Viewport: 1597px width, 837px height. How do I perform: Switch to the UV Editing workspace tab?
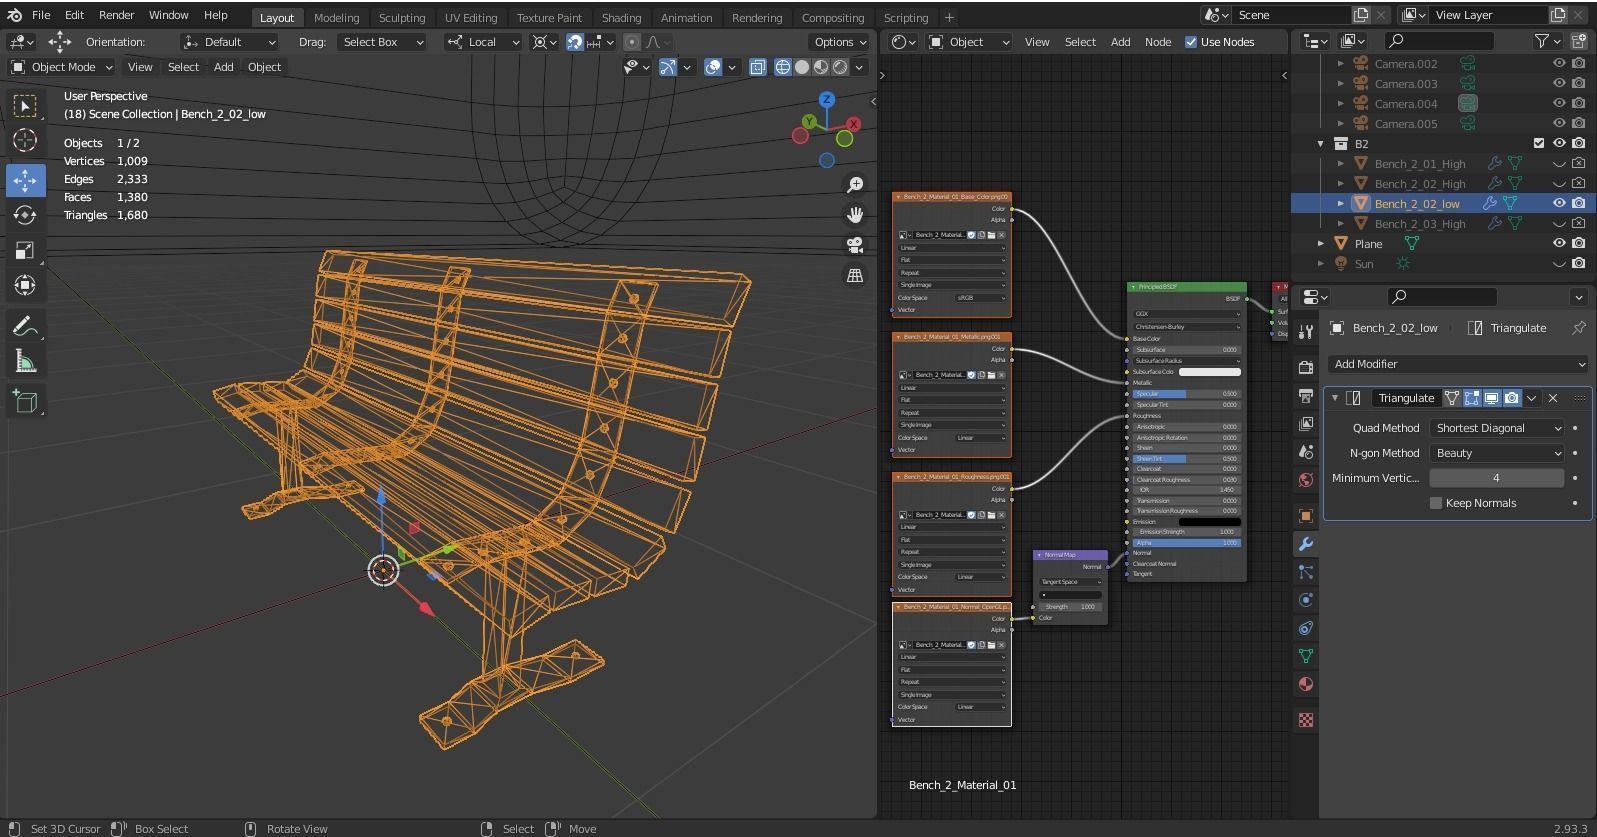click(x=471, y=17)
